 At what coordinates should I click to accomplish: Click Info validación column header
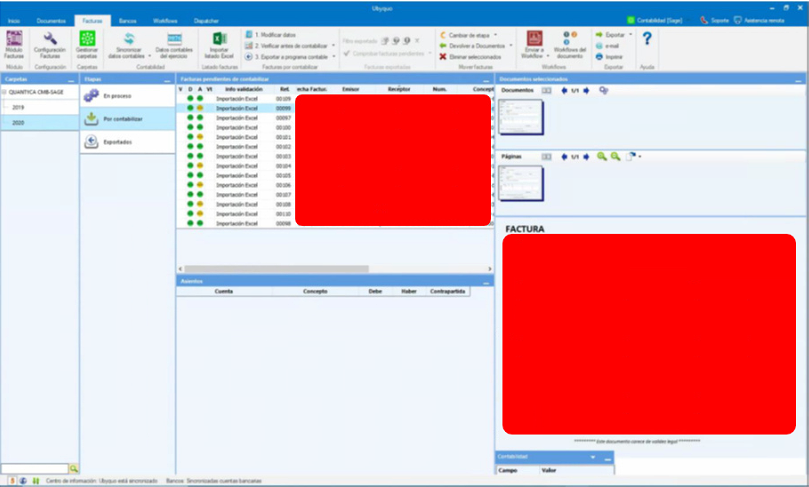(244, 89)
